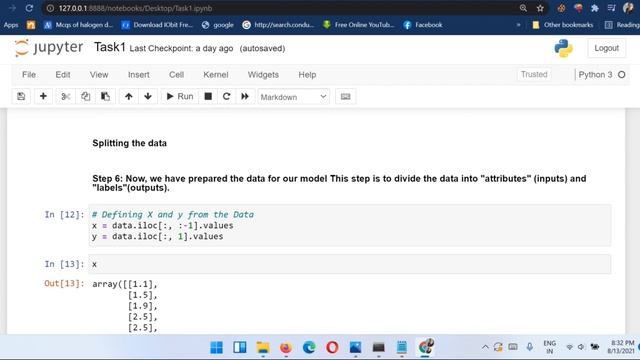The width and height of the screenshot is (640, 360).
Task: Insert cell below with the plus icon
Action: point(43,97)
